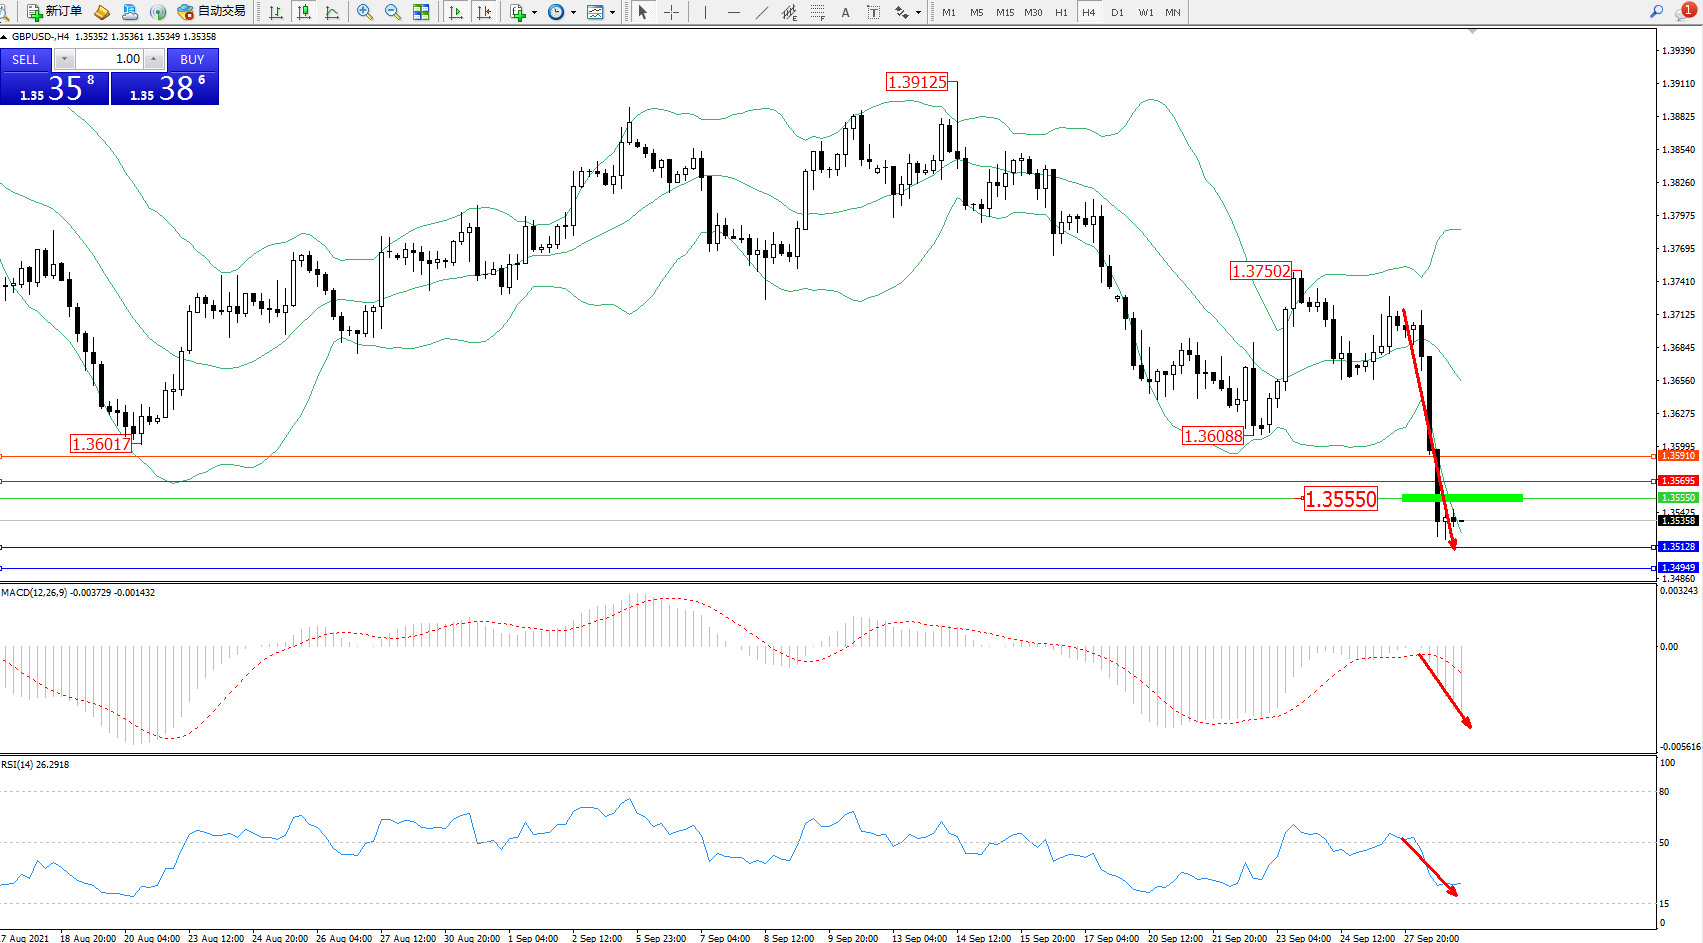Click the SELL button in trade panel

26,60
